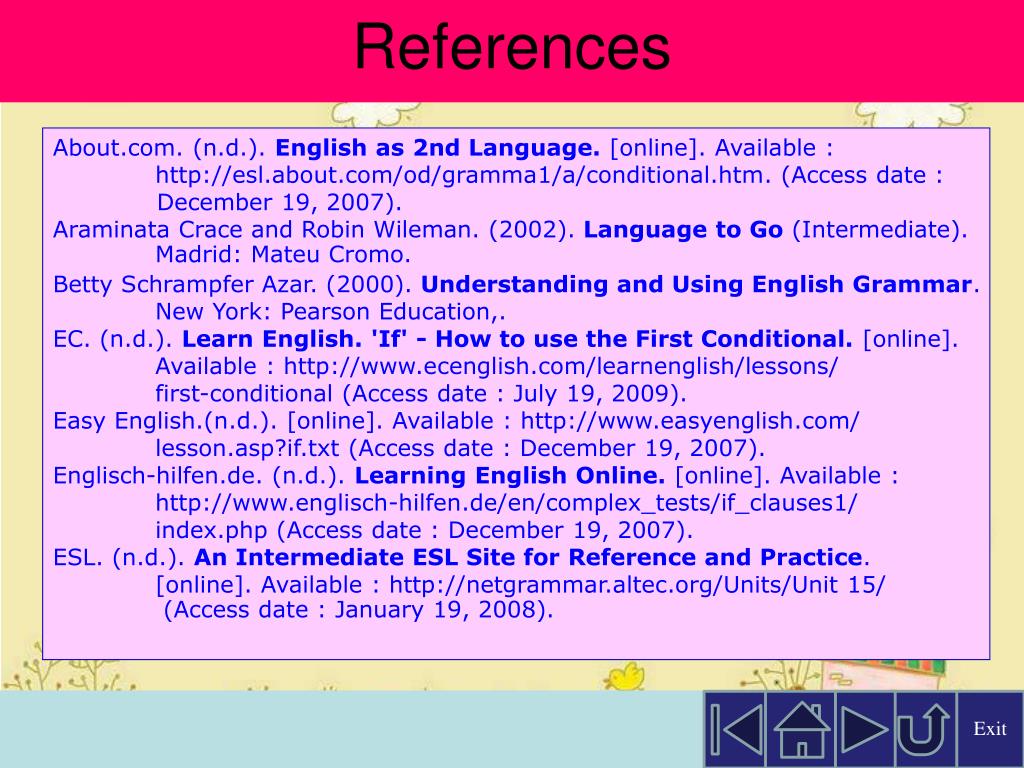This screenshot has width=1024, height=768.
Task: Select the title 'Language to Go'
Action: [x=683, y=229]
